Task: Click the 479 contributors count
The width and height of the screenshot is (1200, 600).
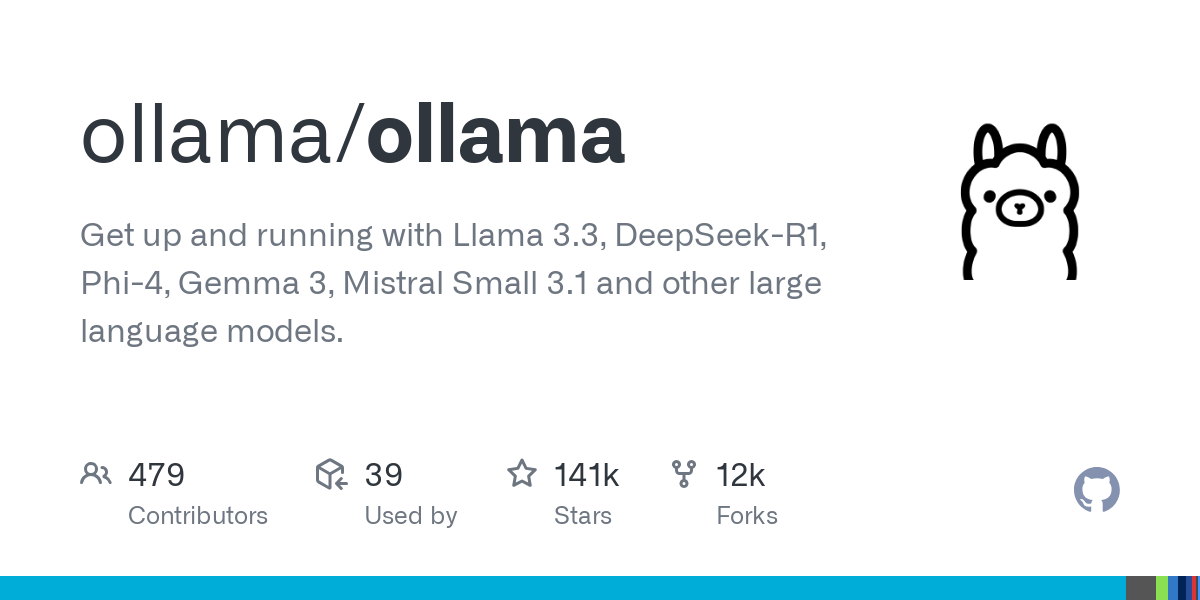Action: pyautogui.click(x=157, y=475)
